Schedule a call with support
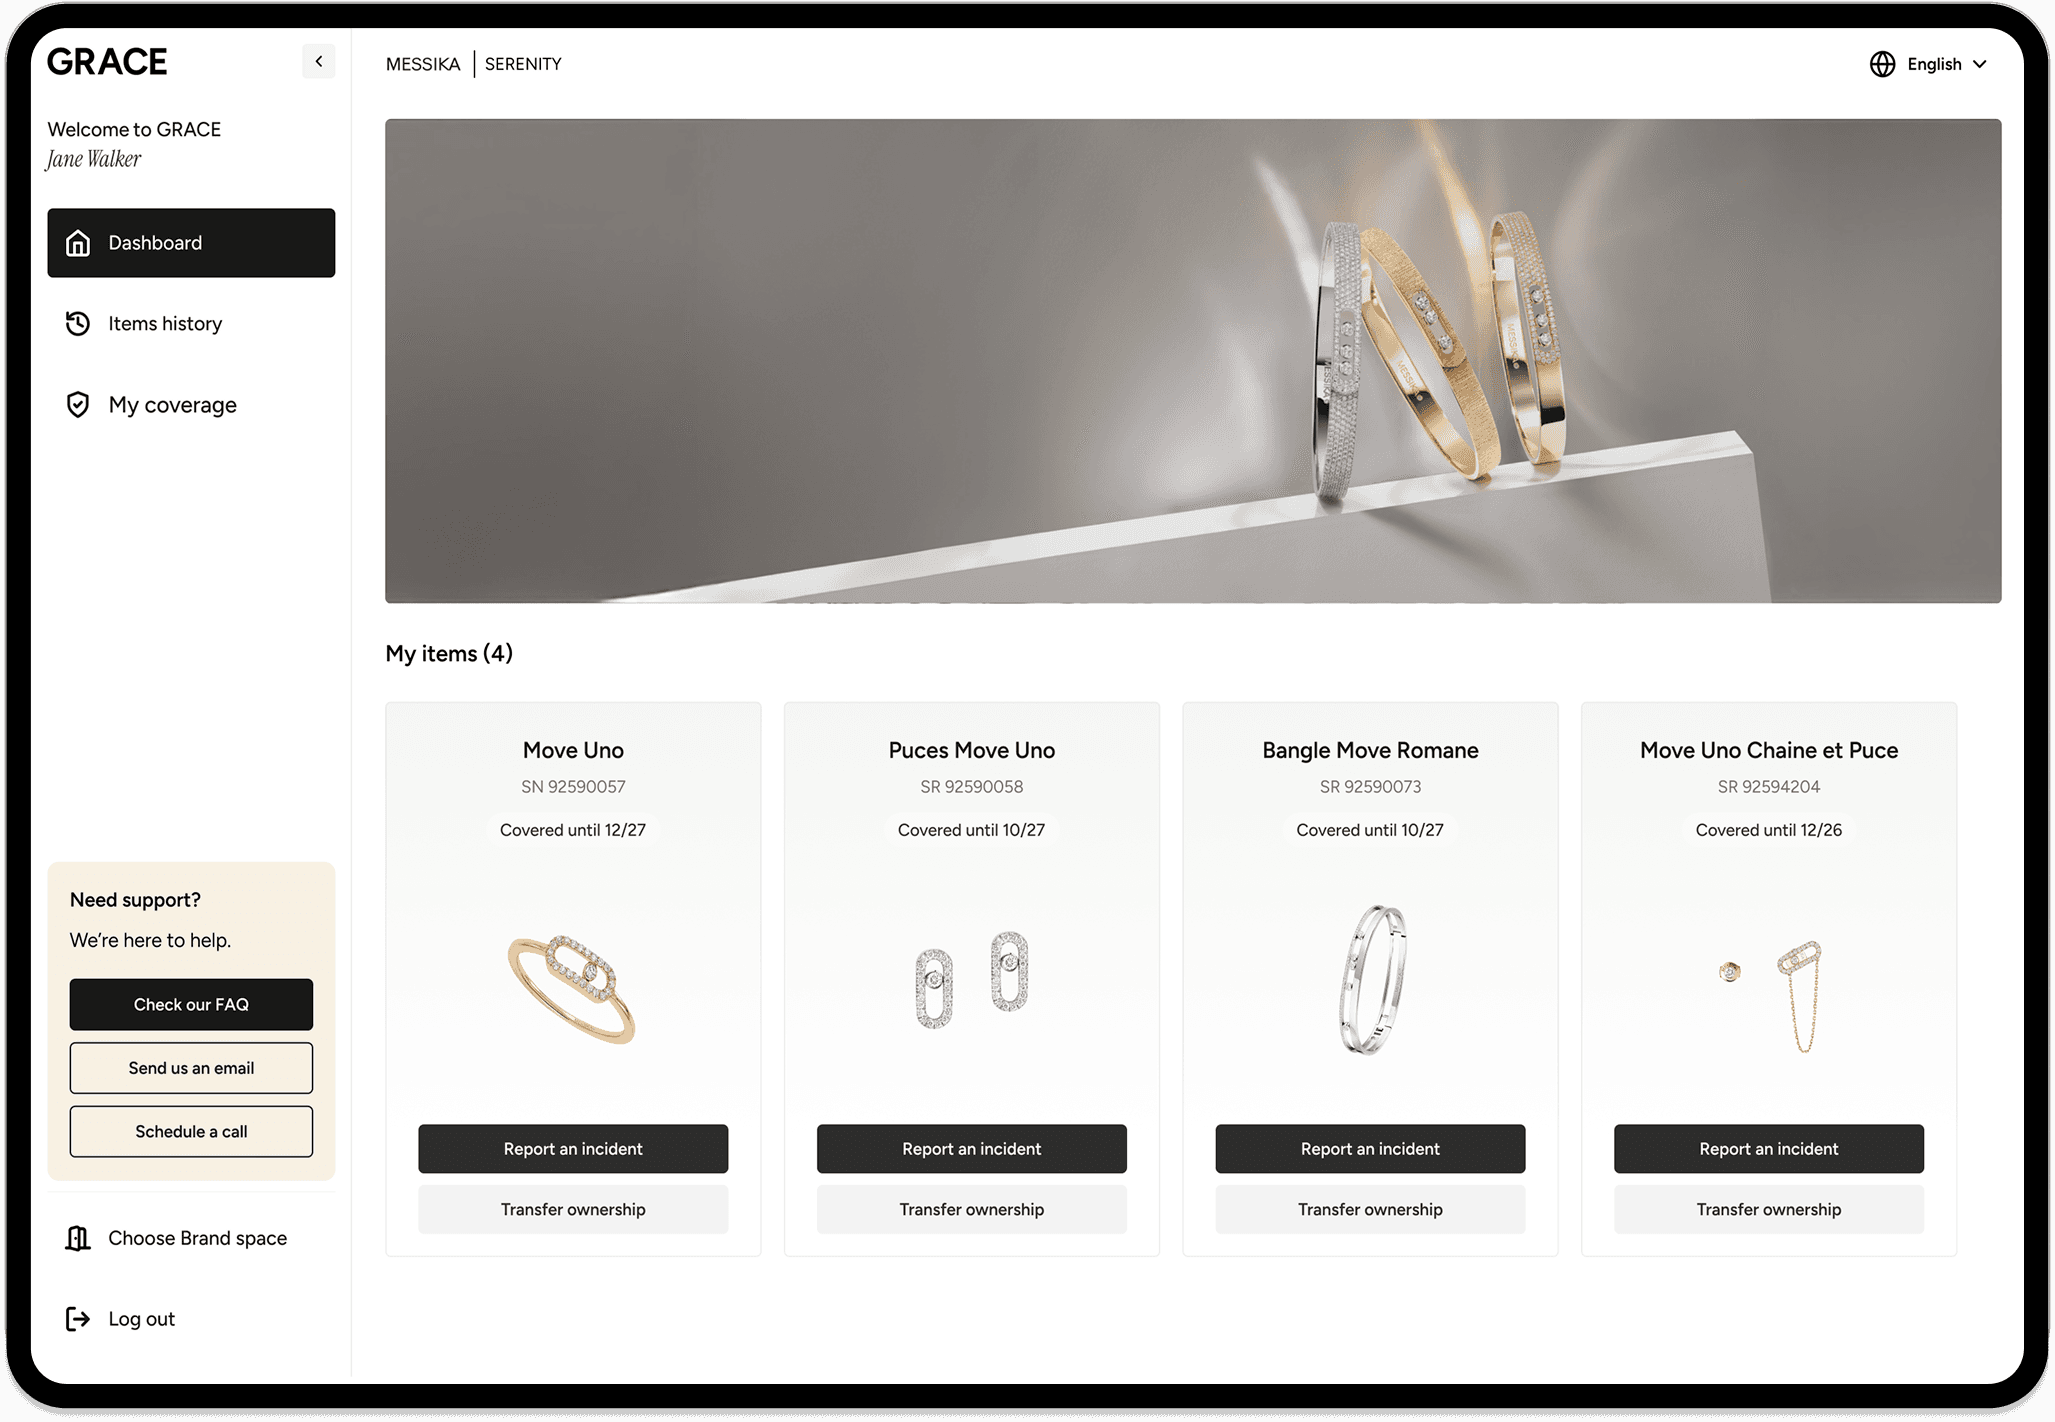The width and height of the screenshot is (2055, 1422). (191, 1131)
